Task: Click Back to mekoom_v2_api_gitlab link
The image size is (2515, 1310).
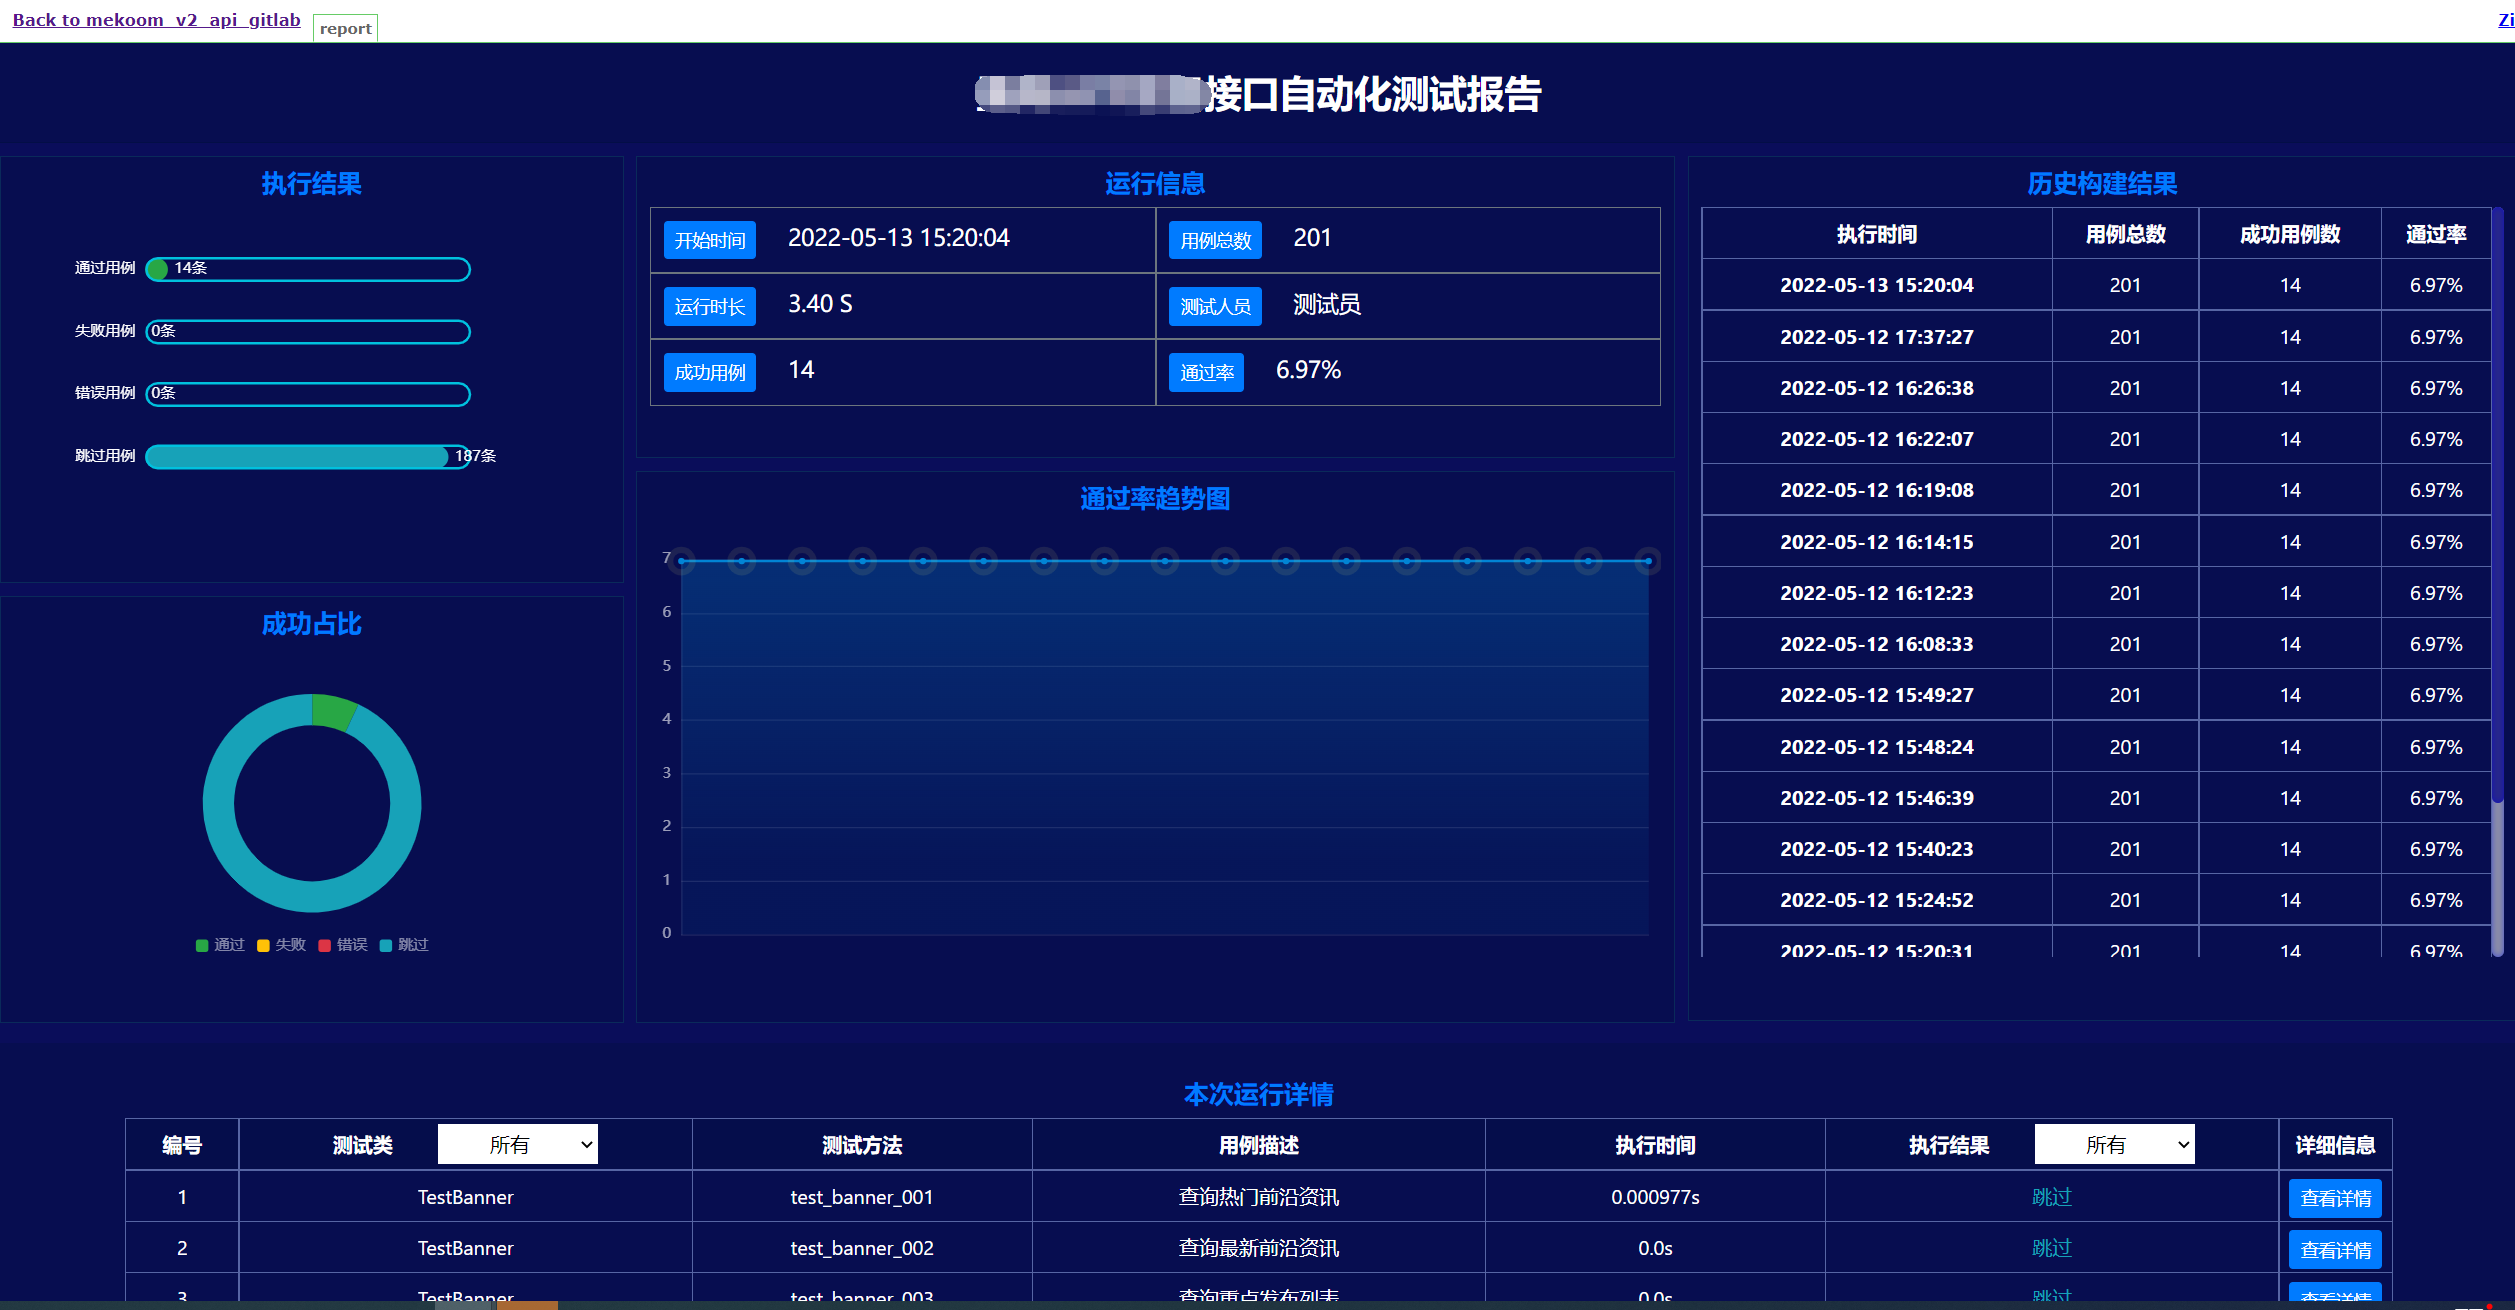Action: tap(156, 20)
